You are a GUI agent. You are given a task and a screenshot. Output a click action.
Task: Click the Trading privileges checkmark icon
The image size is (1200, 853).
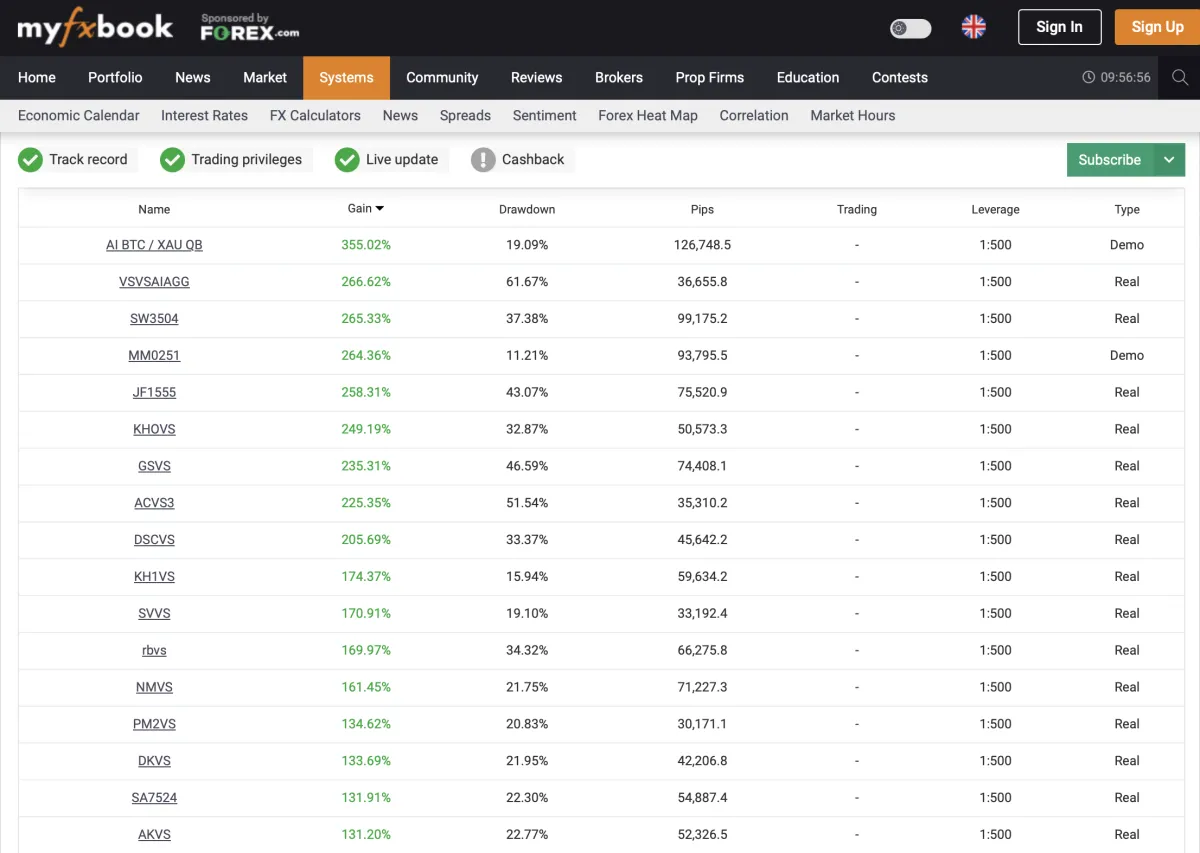(x=173, y=159)
